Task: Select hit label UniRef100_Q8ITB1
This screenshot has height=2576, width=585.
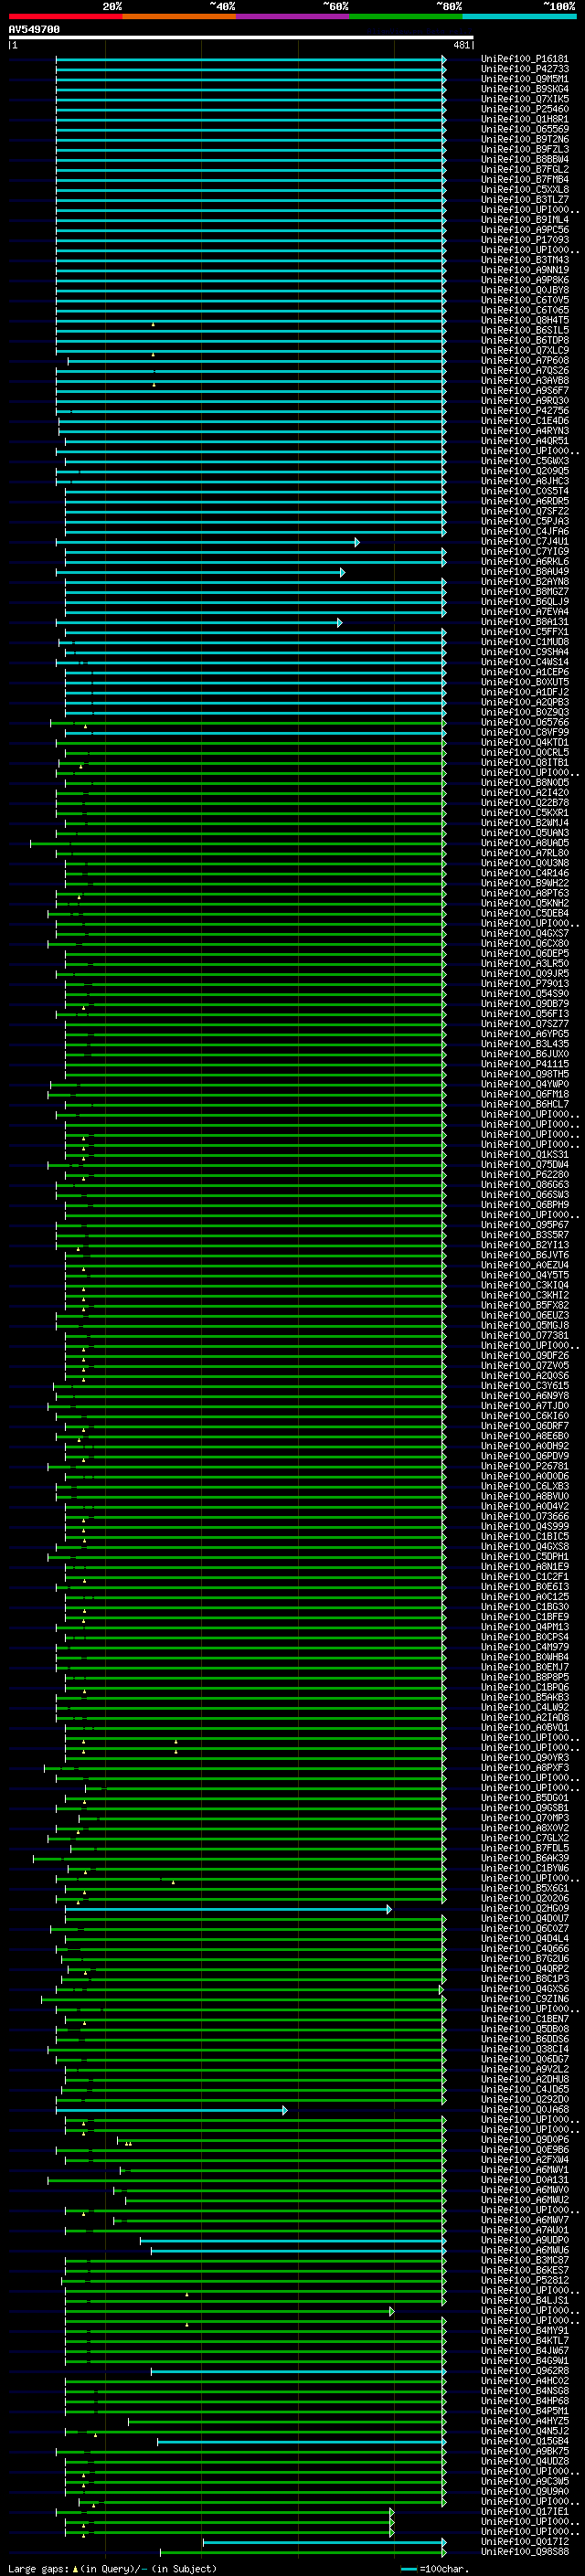Action: [525, 762]
